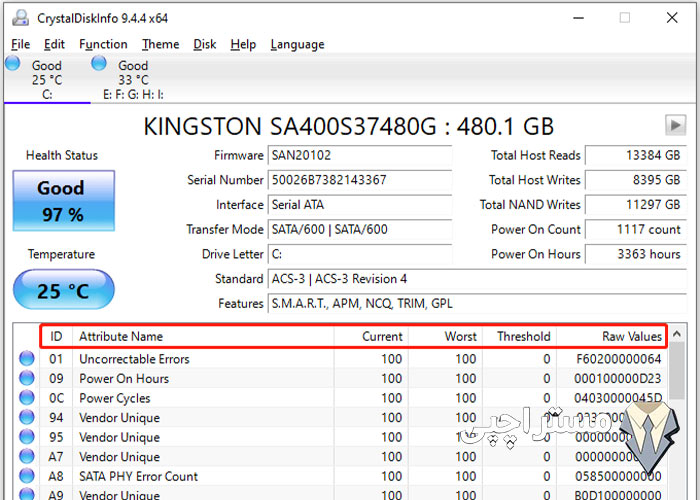Image resolution: width=700 pixels, height=500 pixels.
Task: Click raw value 058500000000
Action: coord(618,476)
